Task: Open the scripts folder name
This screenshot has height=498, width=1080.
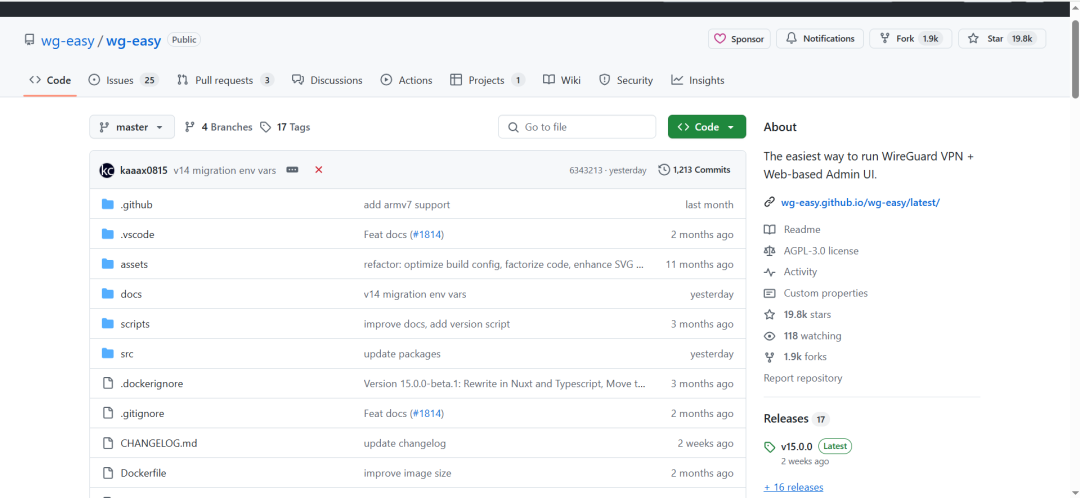Action: (x=135, y=324)
